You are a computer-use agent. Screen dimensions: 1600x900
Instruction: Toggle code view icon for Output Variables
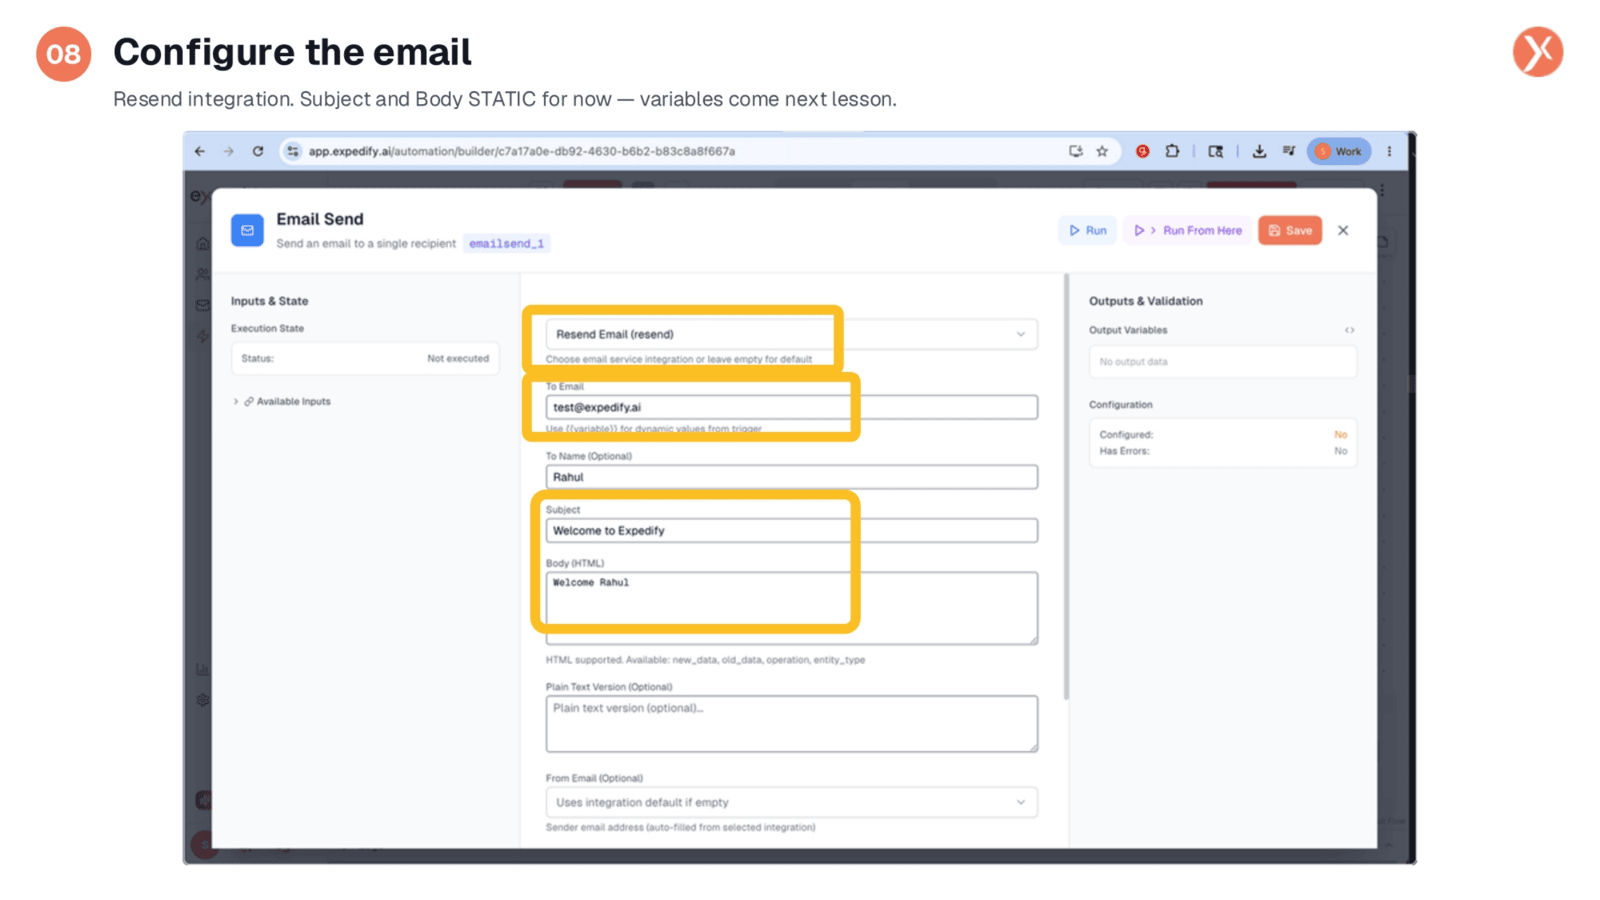(x=1349, y=330)
